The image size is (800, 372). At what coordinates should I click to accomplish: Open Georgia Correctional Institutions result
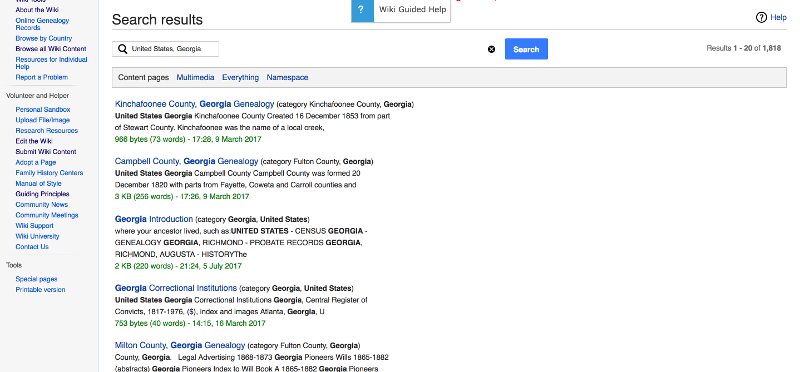click(176, 288)
